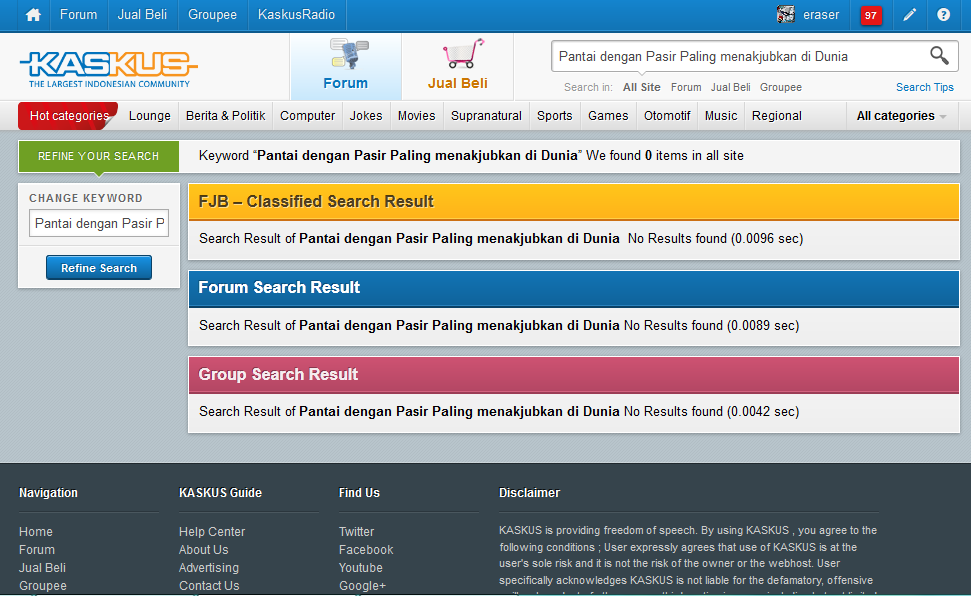971x596 pixels.
Task: Open the Computer category
Action: point(307,116)
